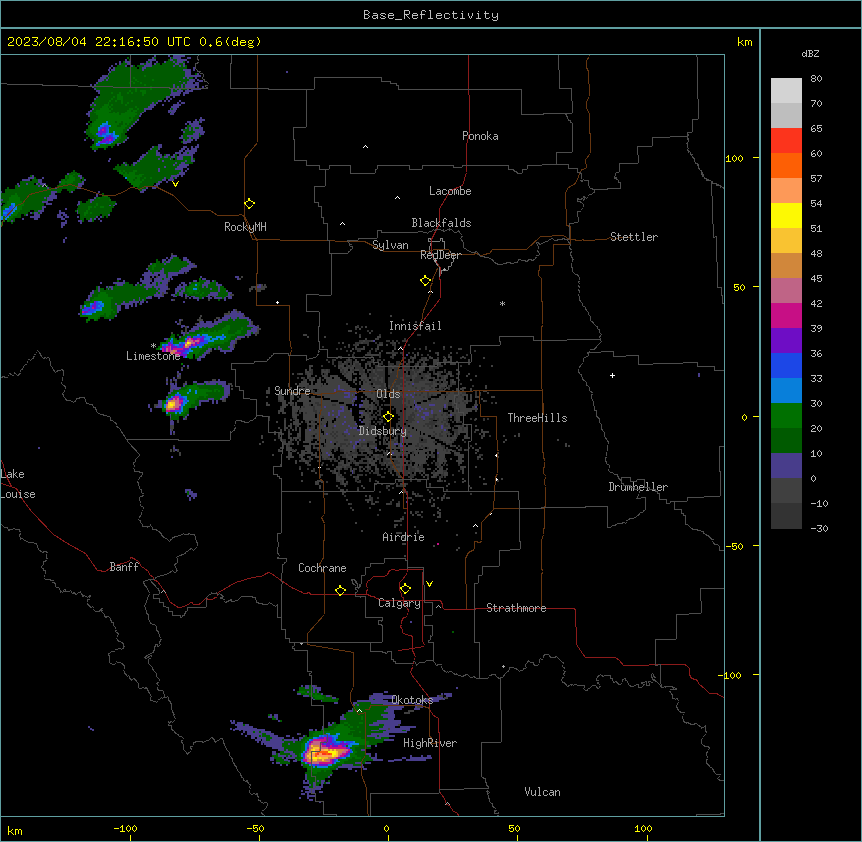This screenshot has width=862, height=842.
Task: Click the yellow diamond marker above RockyMH
Action: [249, 204]
